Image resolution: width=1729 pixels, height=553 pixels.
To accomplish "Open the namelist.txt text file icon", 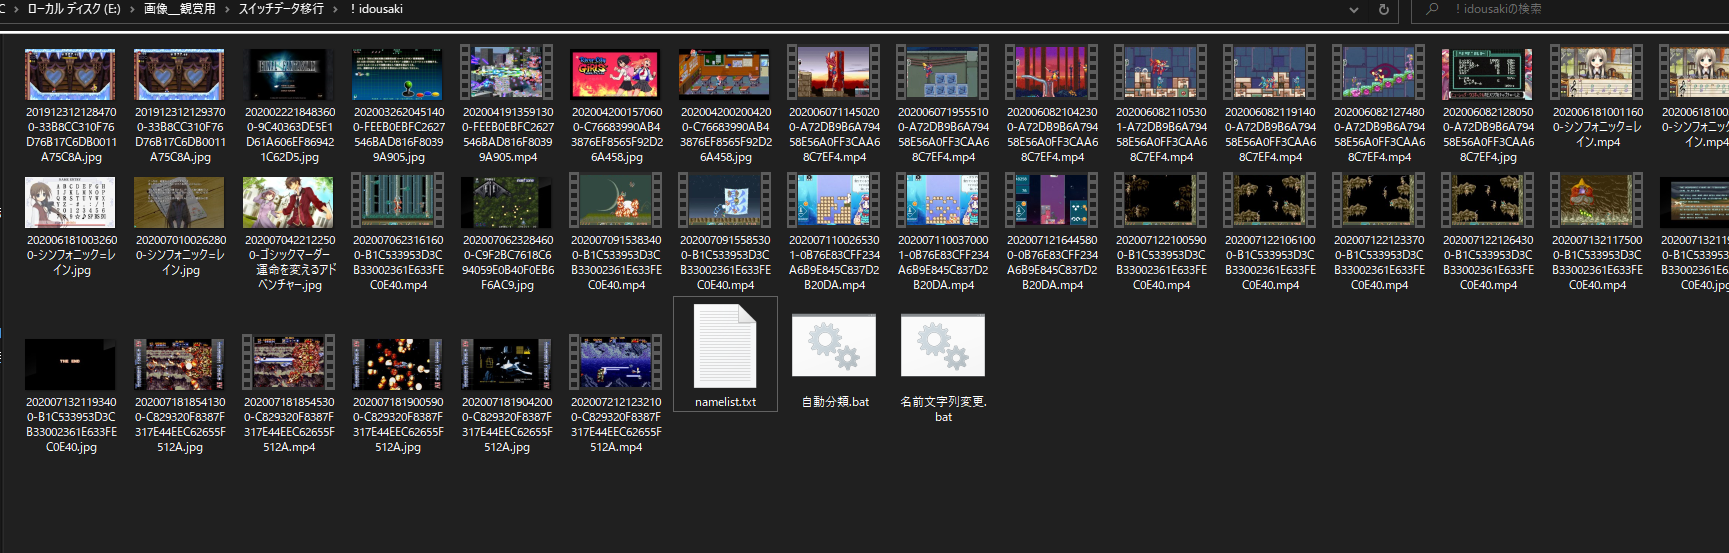I will click(x=725, y=346).
